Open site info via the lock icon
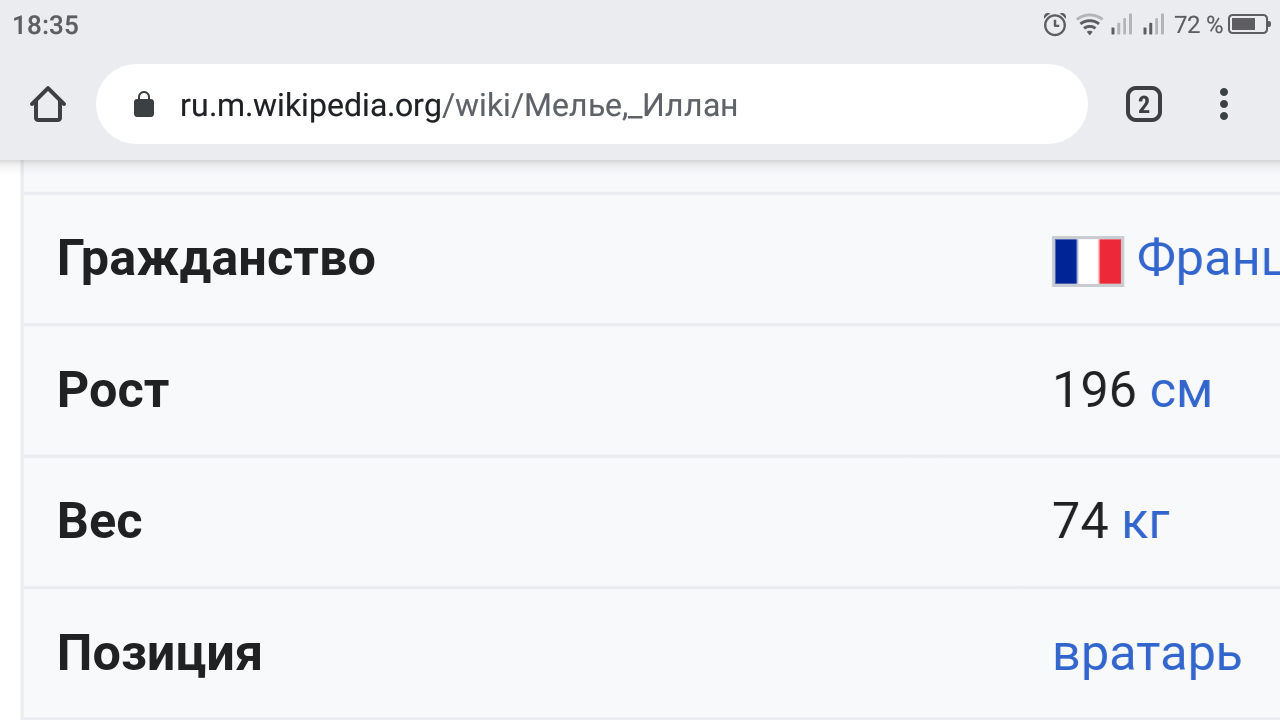 [144, 105]
